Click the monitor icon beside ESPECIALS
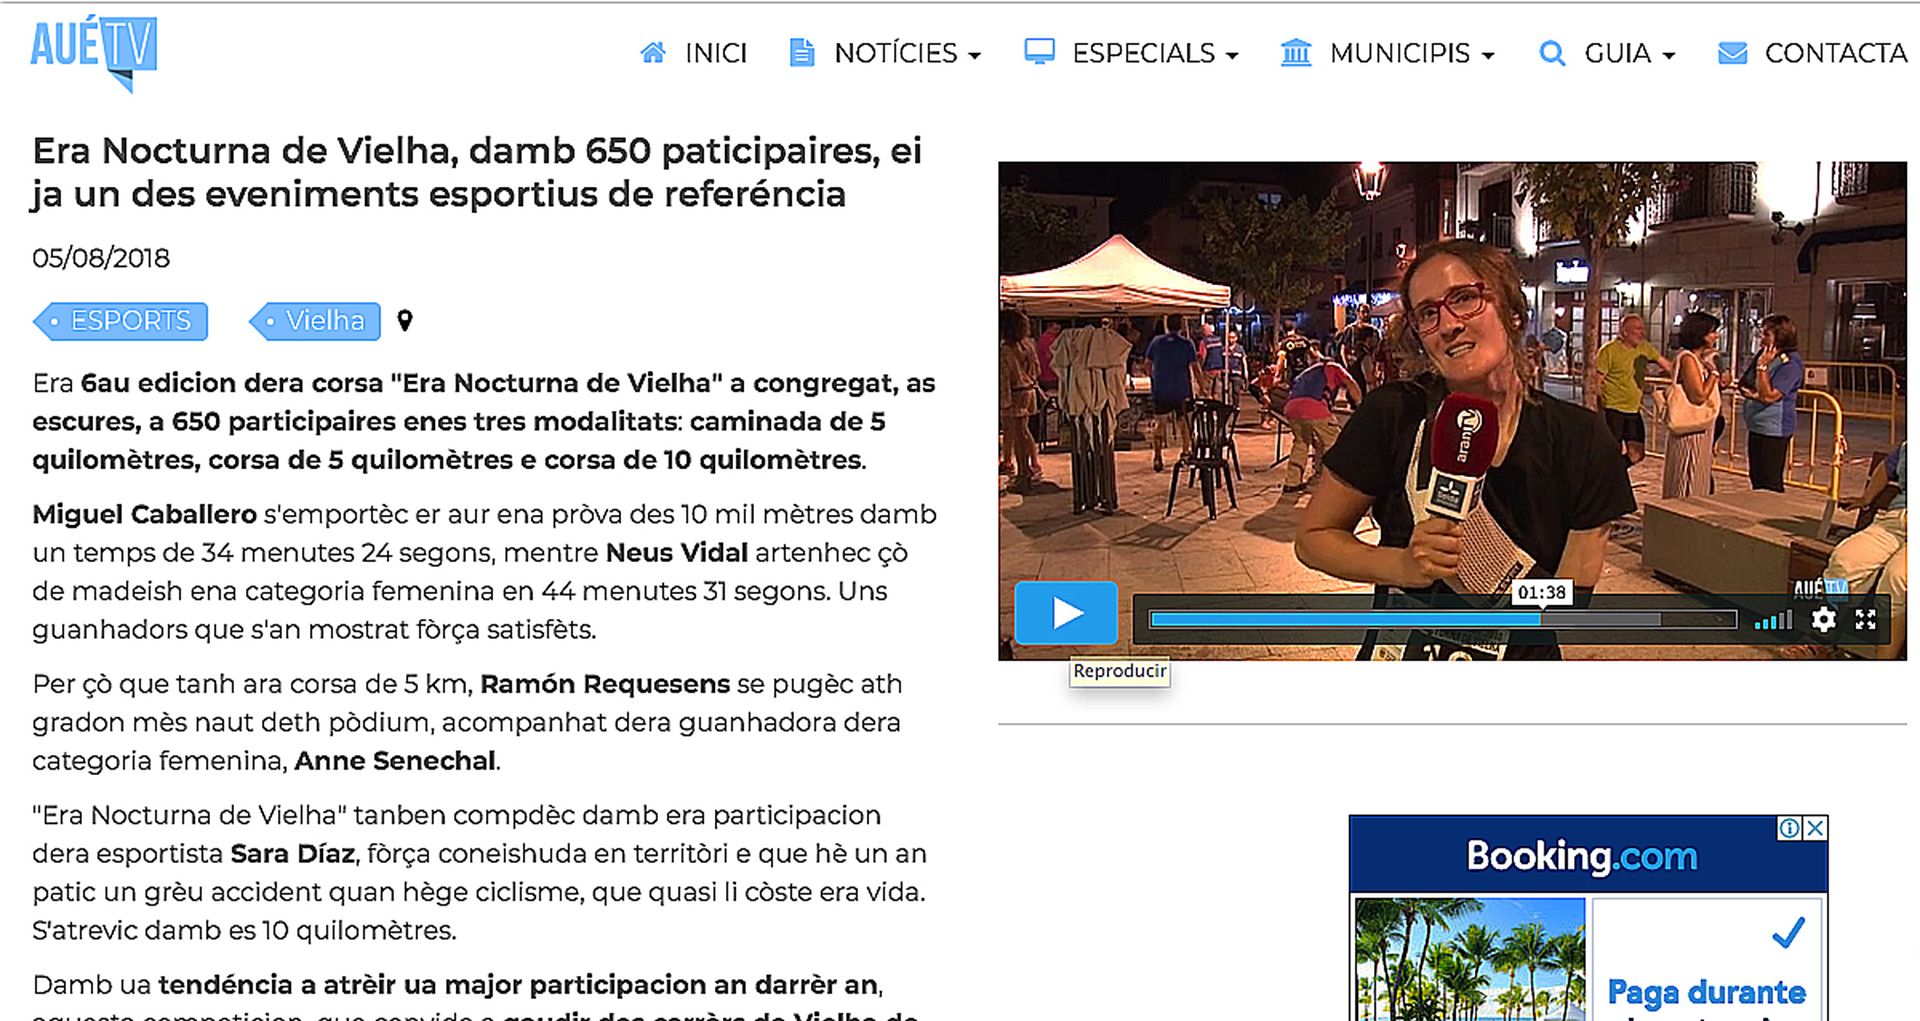This screenshot has height=1021, width=1920. [x=1040, y=52]
